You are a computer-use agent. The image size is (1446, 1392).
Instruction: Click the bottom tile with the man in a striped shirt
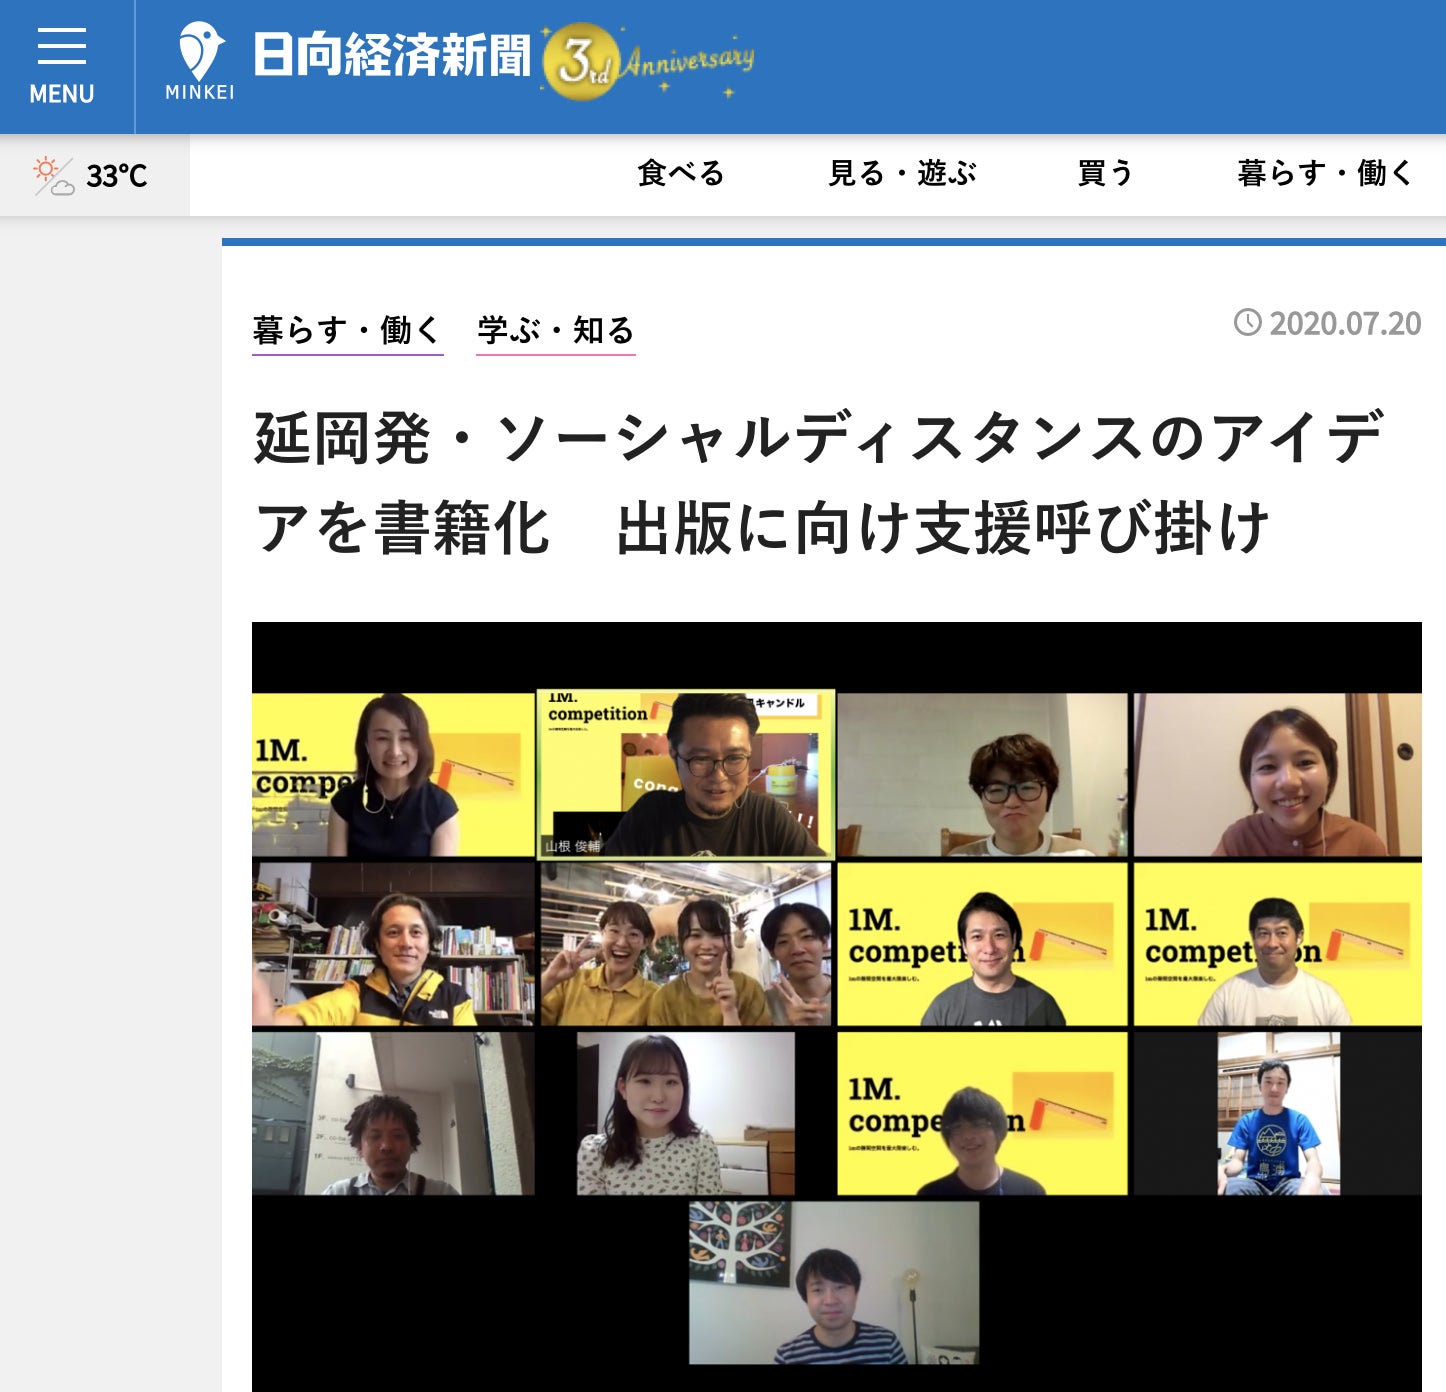tap(834, 1283)
